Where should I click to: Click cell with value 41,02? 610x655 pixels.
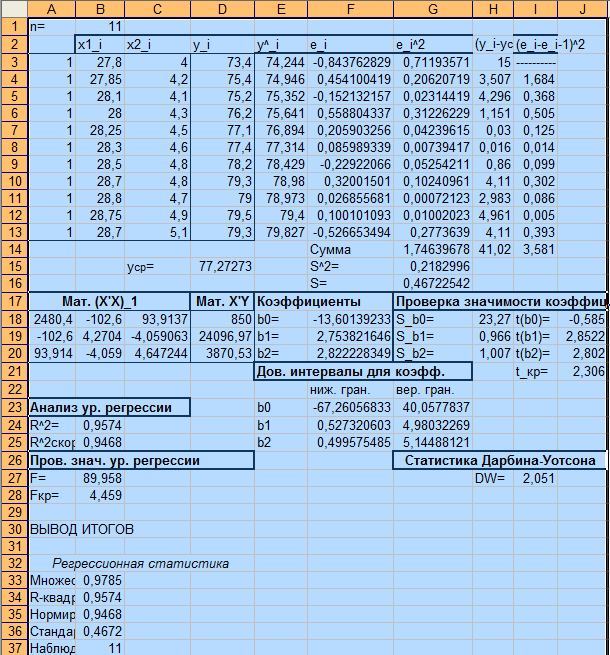(493, 249)
